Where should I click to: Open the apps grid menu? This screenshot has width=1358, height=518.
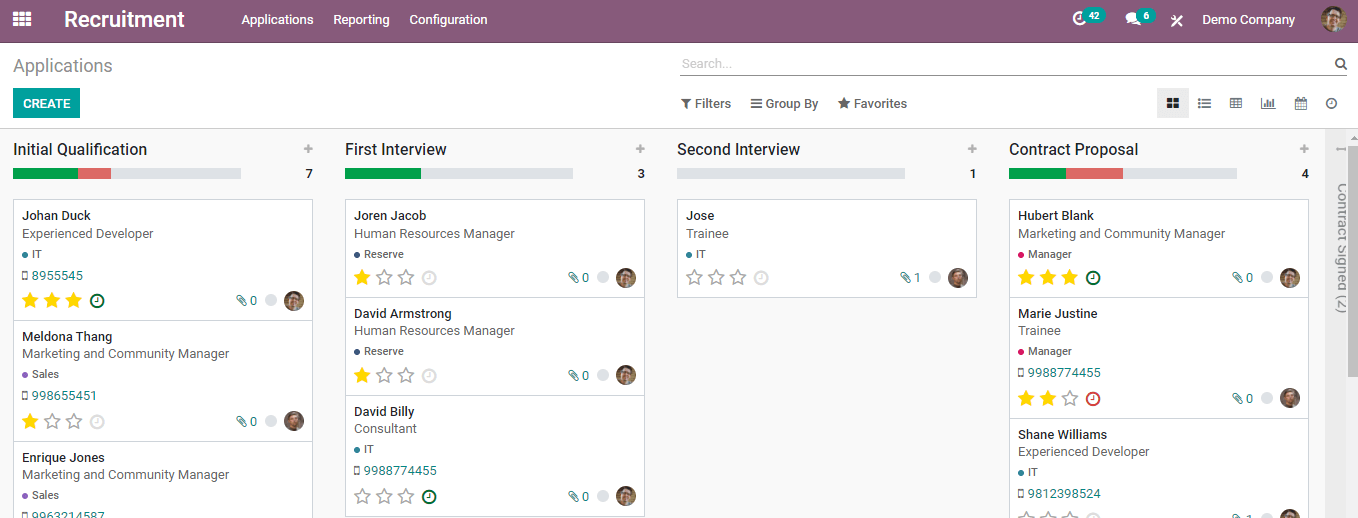pyautogui.click(x=22, y=19)
